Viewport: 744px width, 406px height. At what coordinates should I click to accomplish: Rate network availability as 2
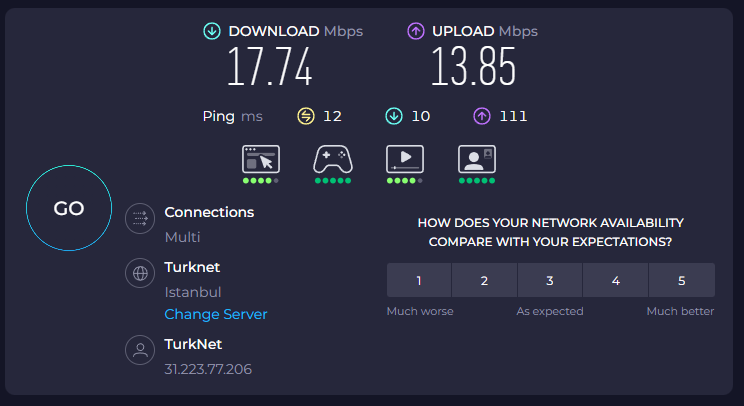pos(484,280)
